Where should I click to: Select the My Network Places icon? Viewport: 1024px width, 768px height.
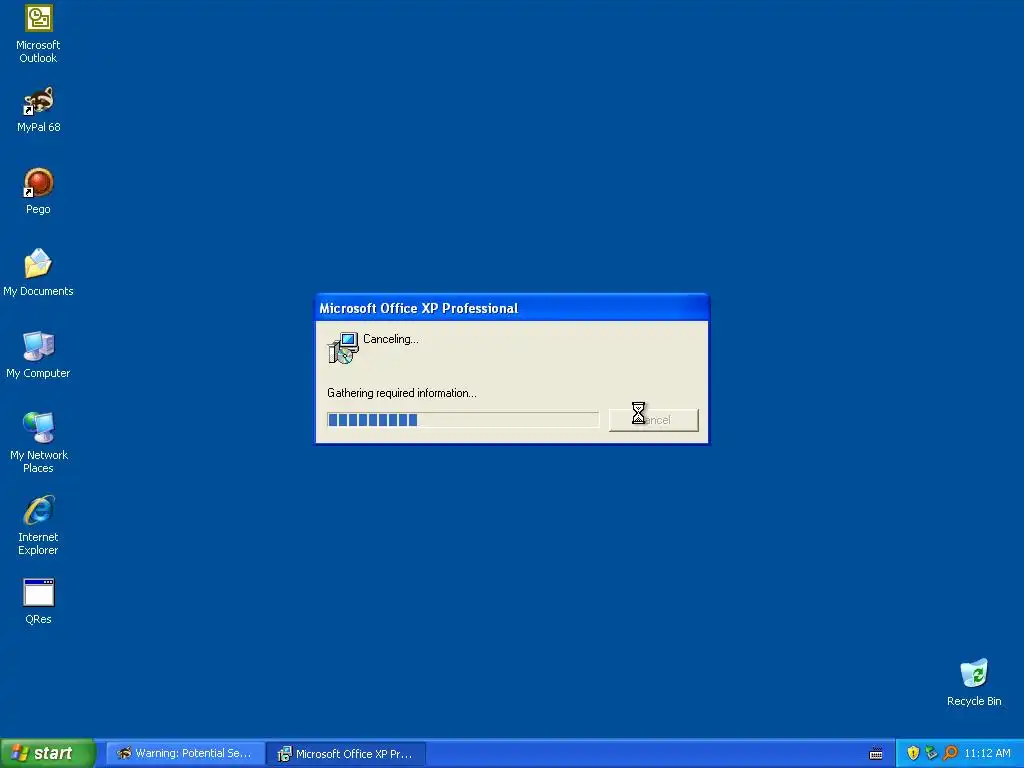(39, 443)
